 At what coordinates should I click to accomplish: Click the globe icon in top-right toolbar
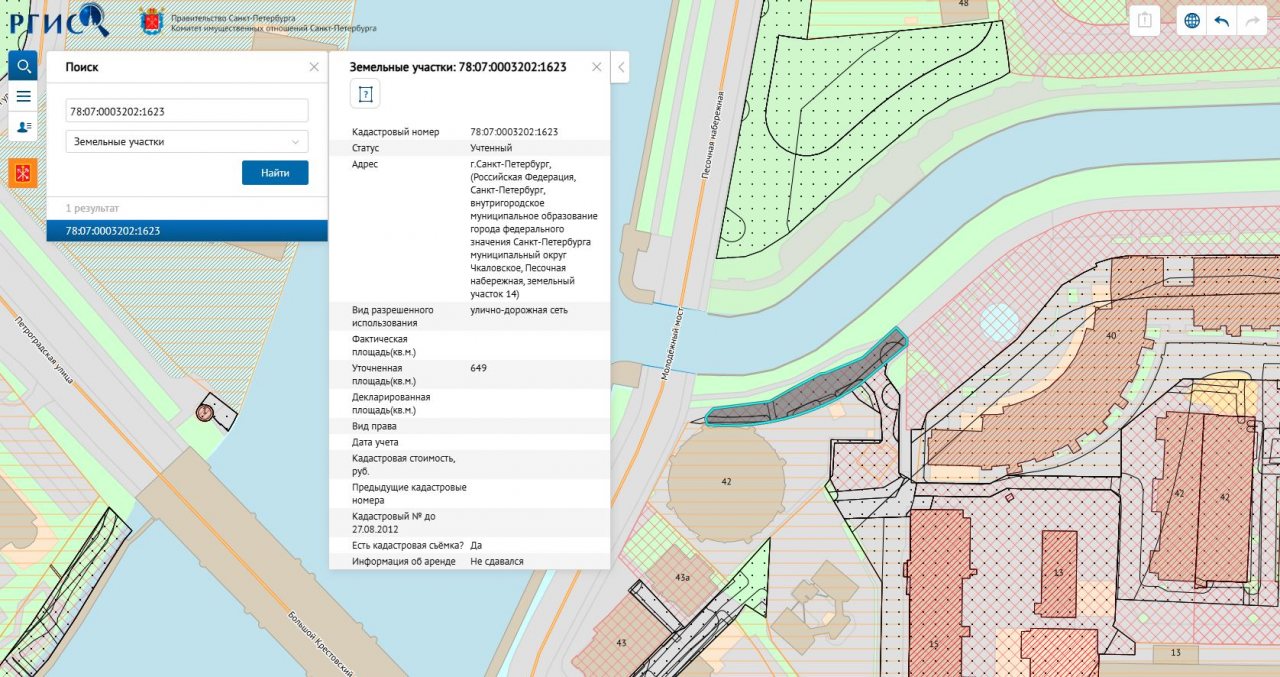(x=1191, y=20)
